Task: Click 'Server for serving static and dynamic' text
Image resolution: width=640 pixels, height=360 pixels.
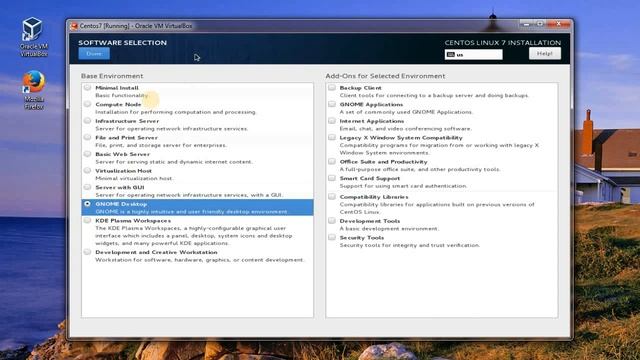Action: (174, 162)
